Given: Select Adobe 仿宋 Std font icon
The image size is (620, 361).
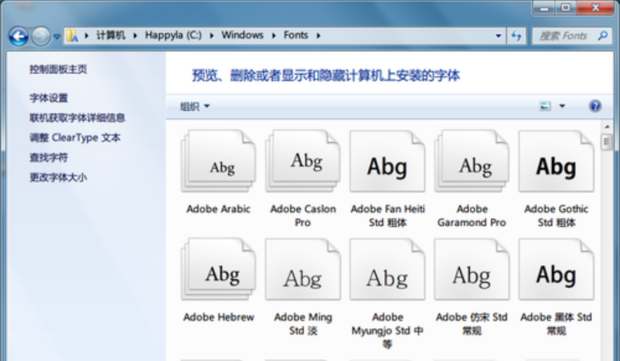Looking at the screenshot, I should click(472, 270).
